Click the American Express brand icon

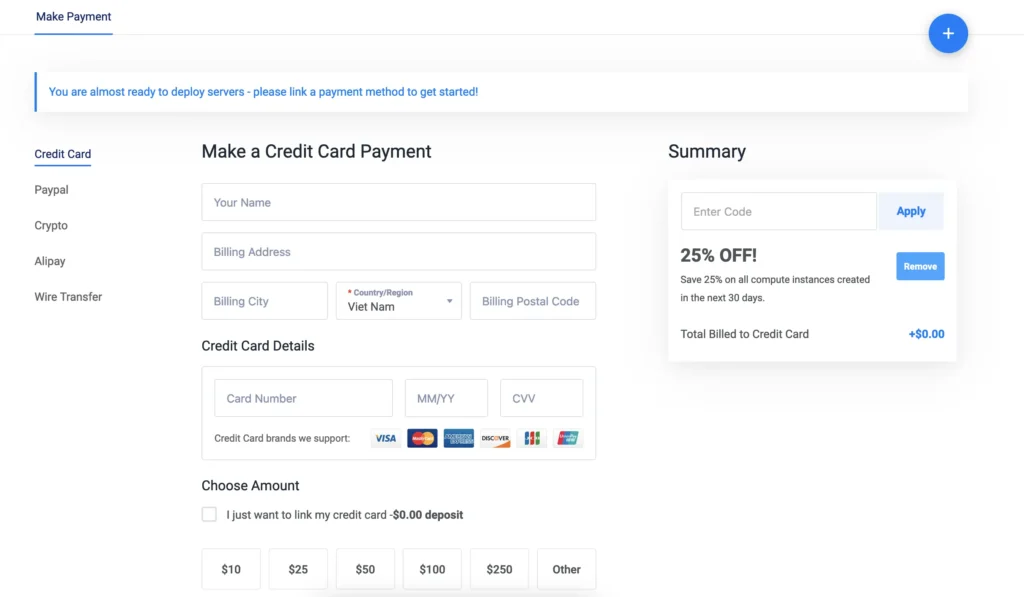click(x=458, y=438)
